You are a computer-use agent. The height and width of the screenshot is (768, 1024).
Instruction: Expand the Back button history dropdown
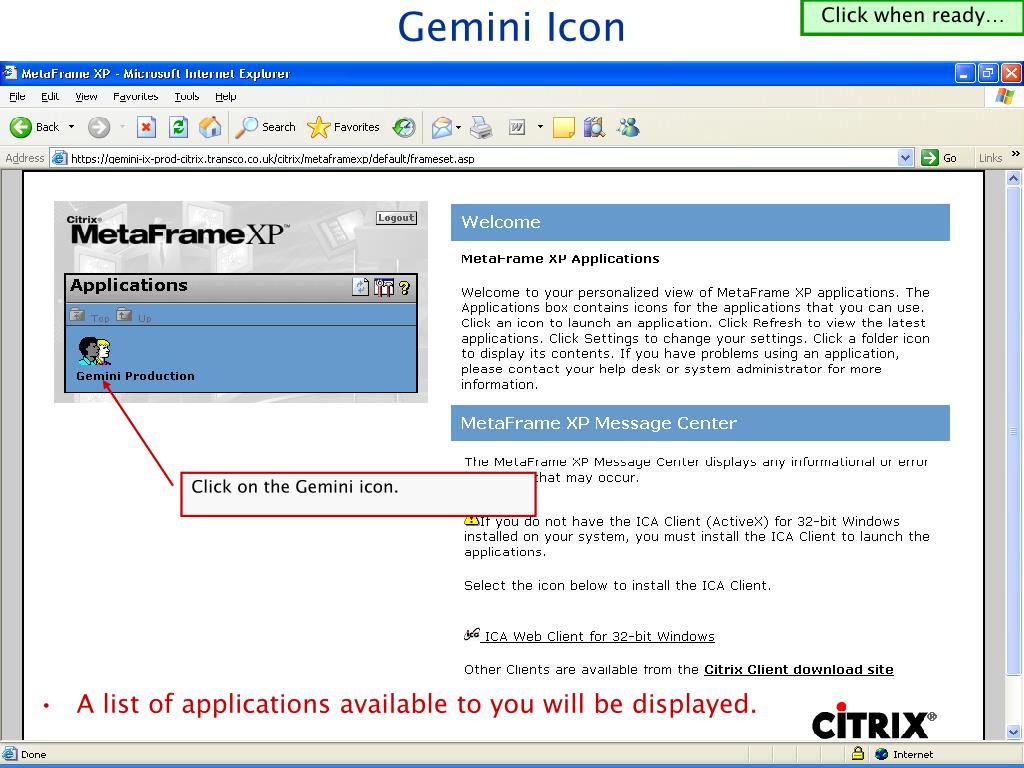71,127
